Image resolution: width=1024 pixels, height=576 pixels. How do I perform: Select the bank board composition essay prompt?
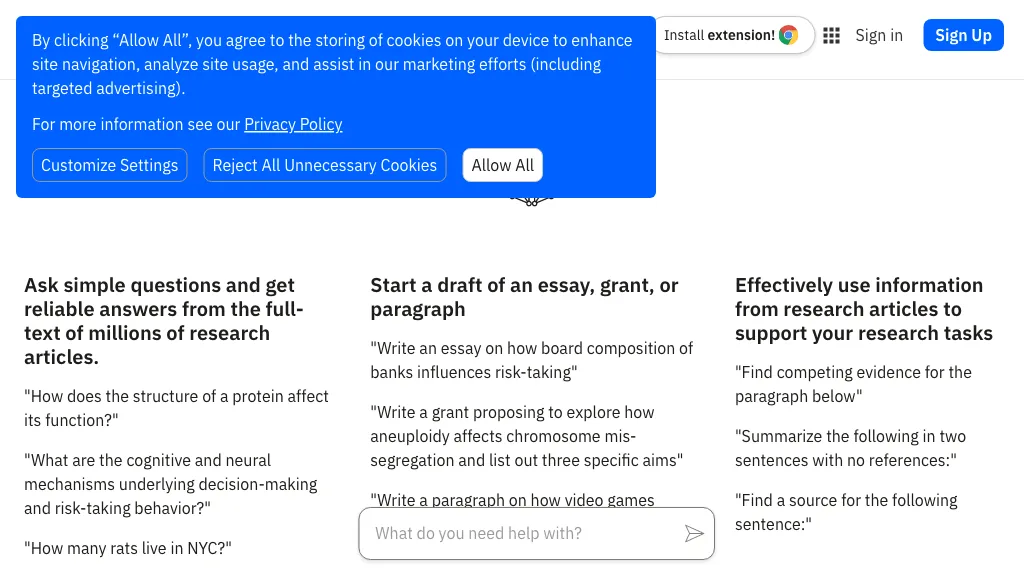coord(531,360)
